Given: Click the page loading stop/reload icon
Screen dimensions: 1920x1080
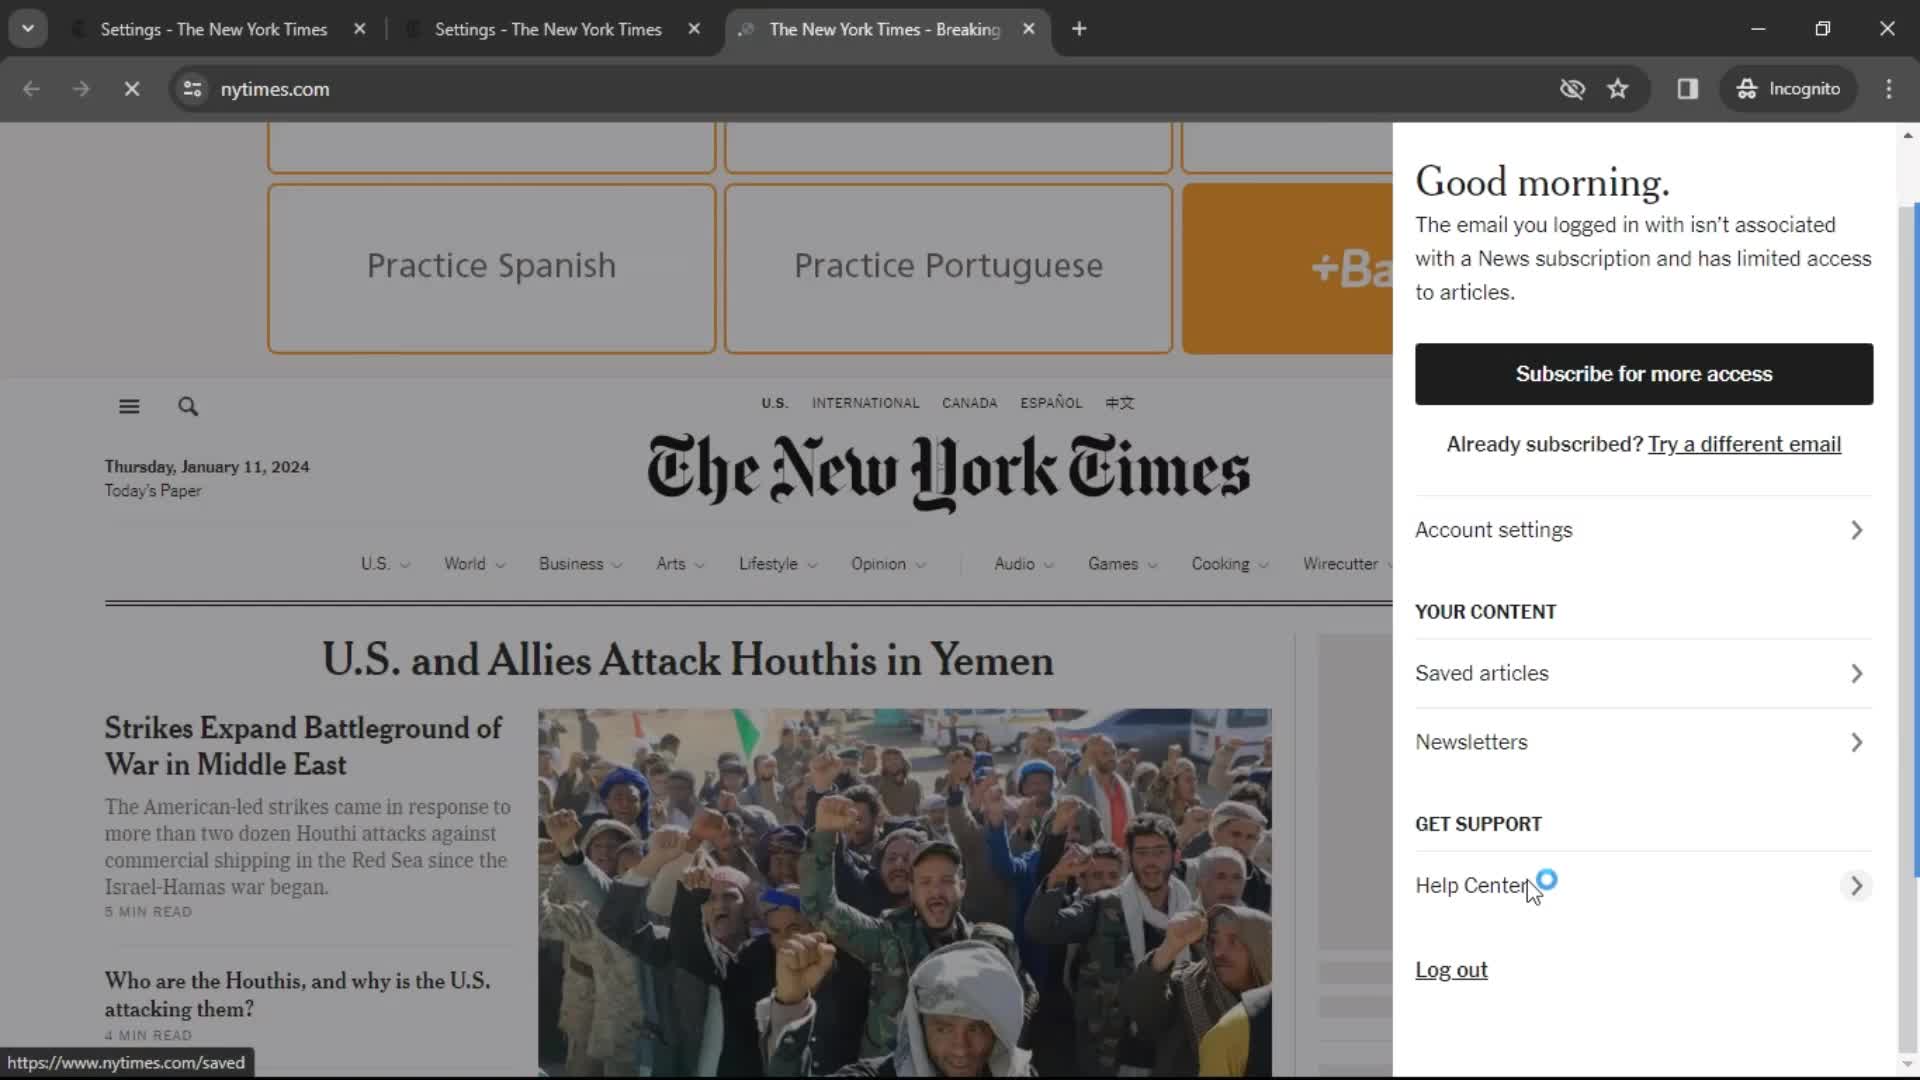Looking at the screenshot, I should [x=129, y=88].
